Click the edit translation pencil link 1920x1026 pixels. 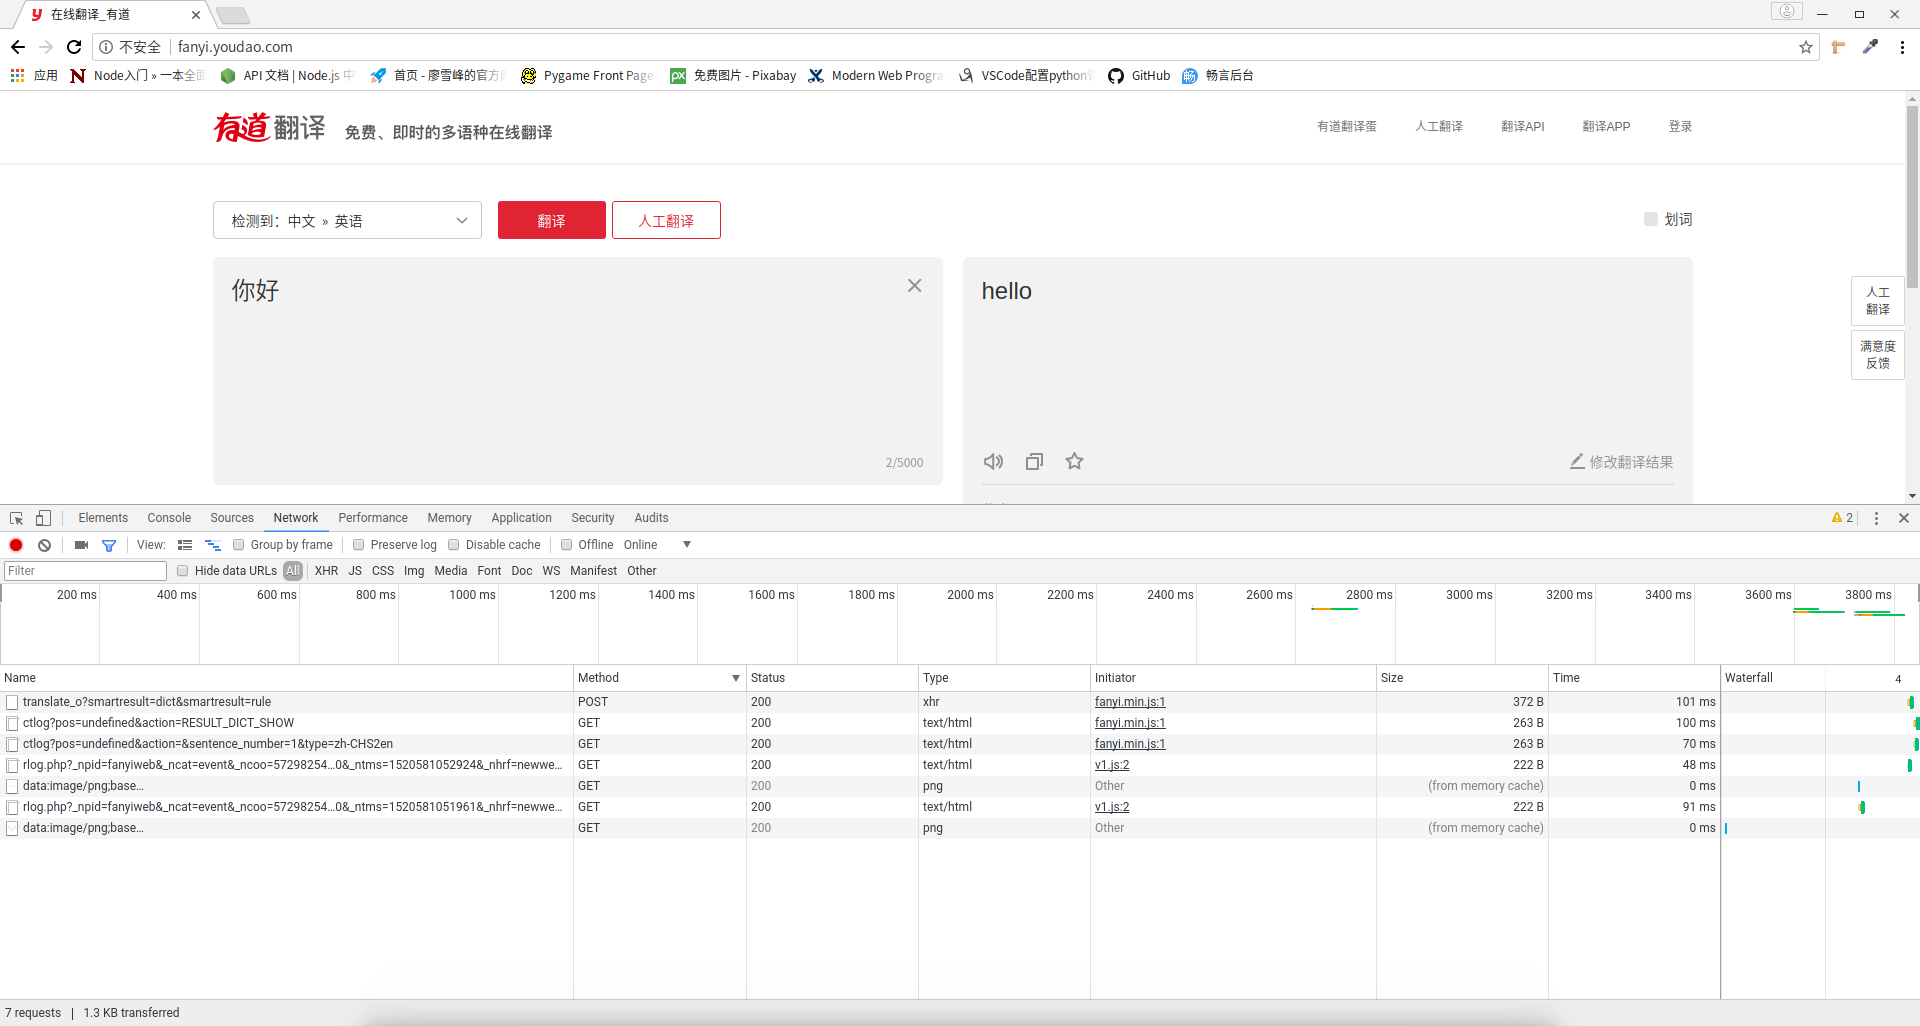tap(1621, 462)
